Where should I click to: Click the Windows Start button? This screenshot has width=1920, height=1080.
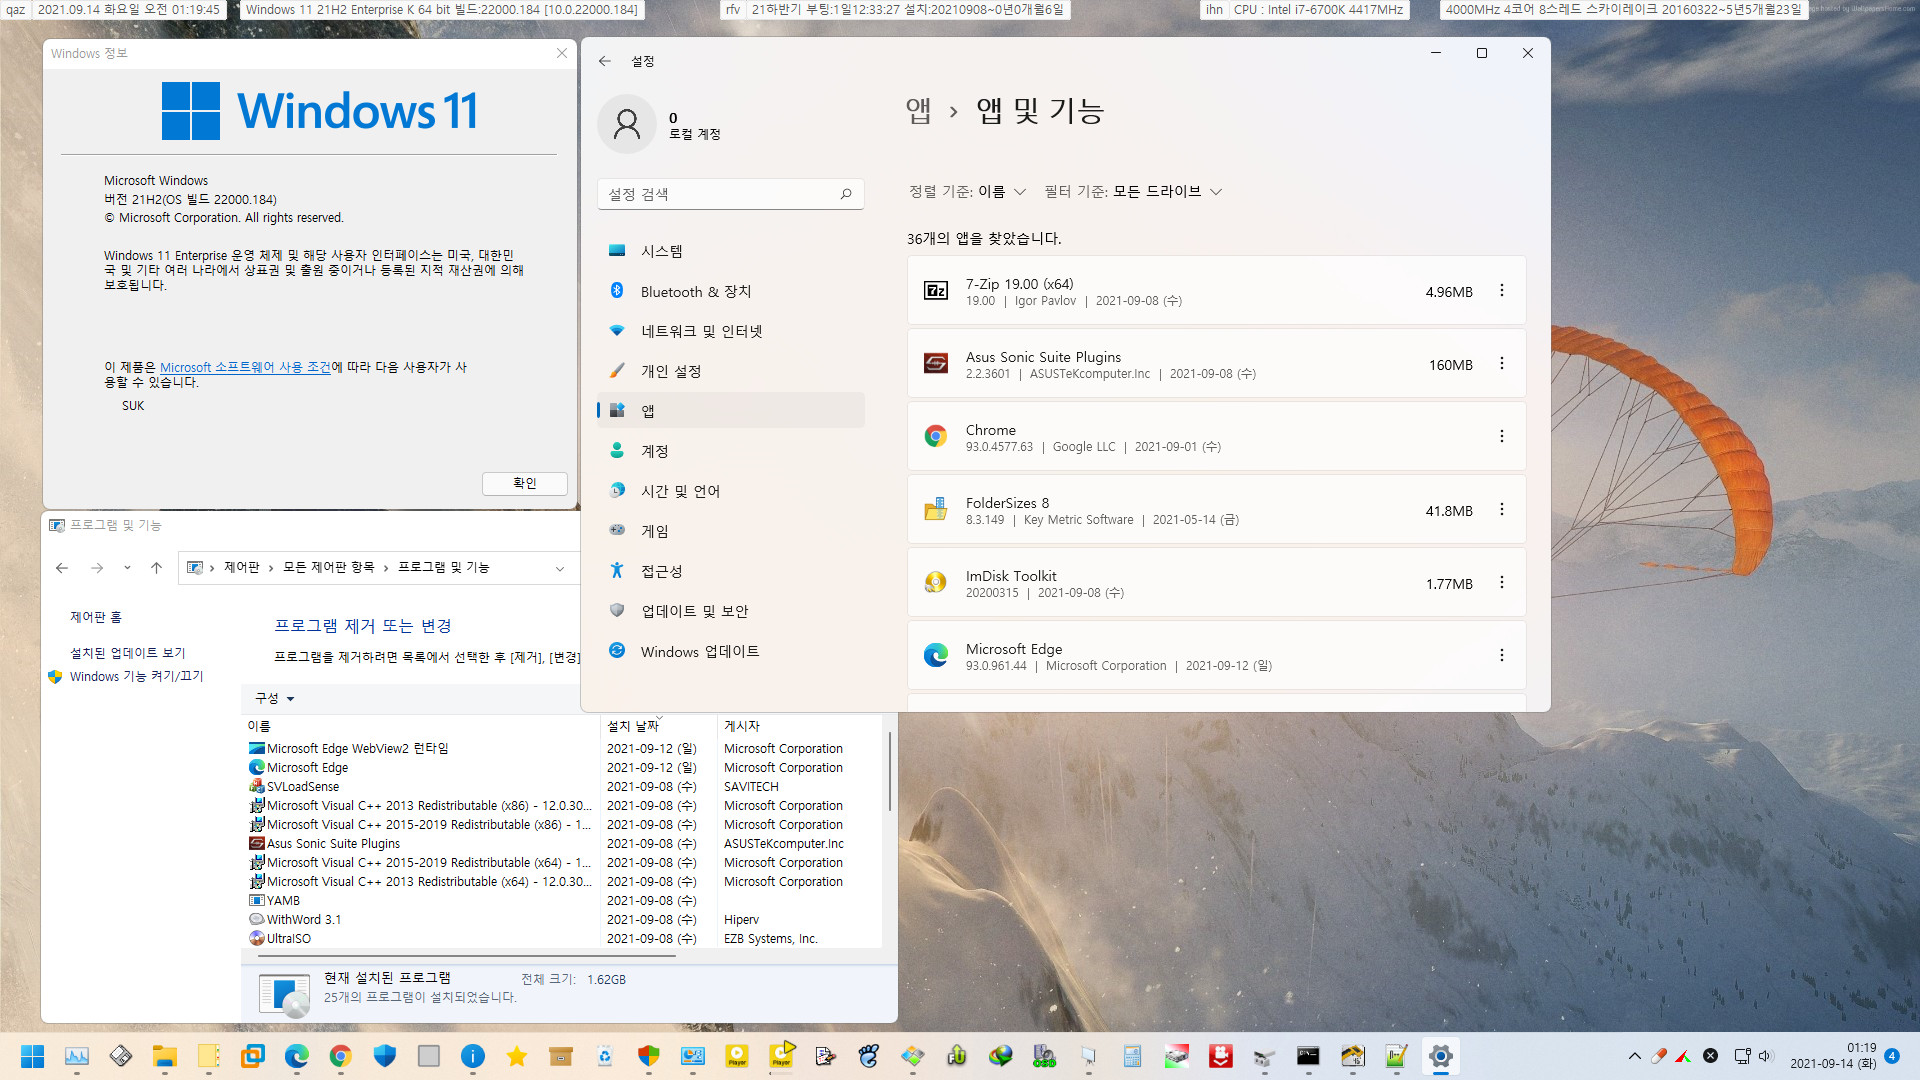coord(32,1056)
